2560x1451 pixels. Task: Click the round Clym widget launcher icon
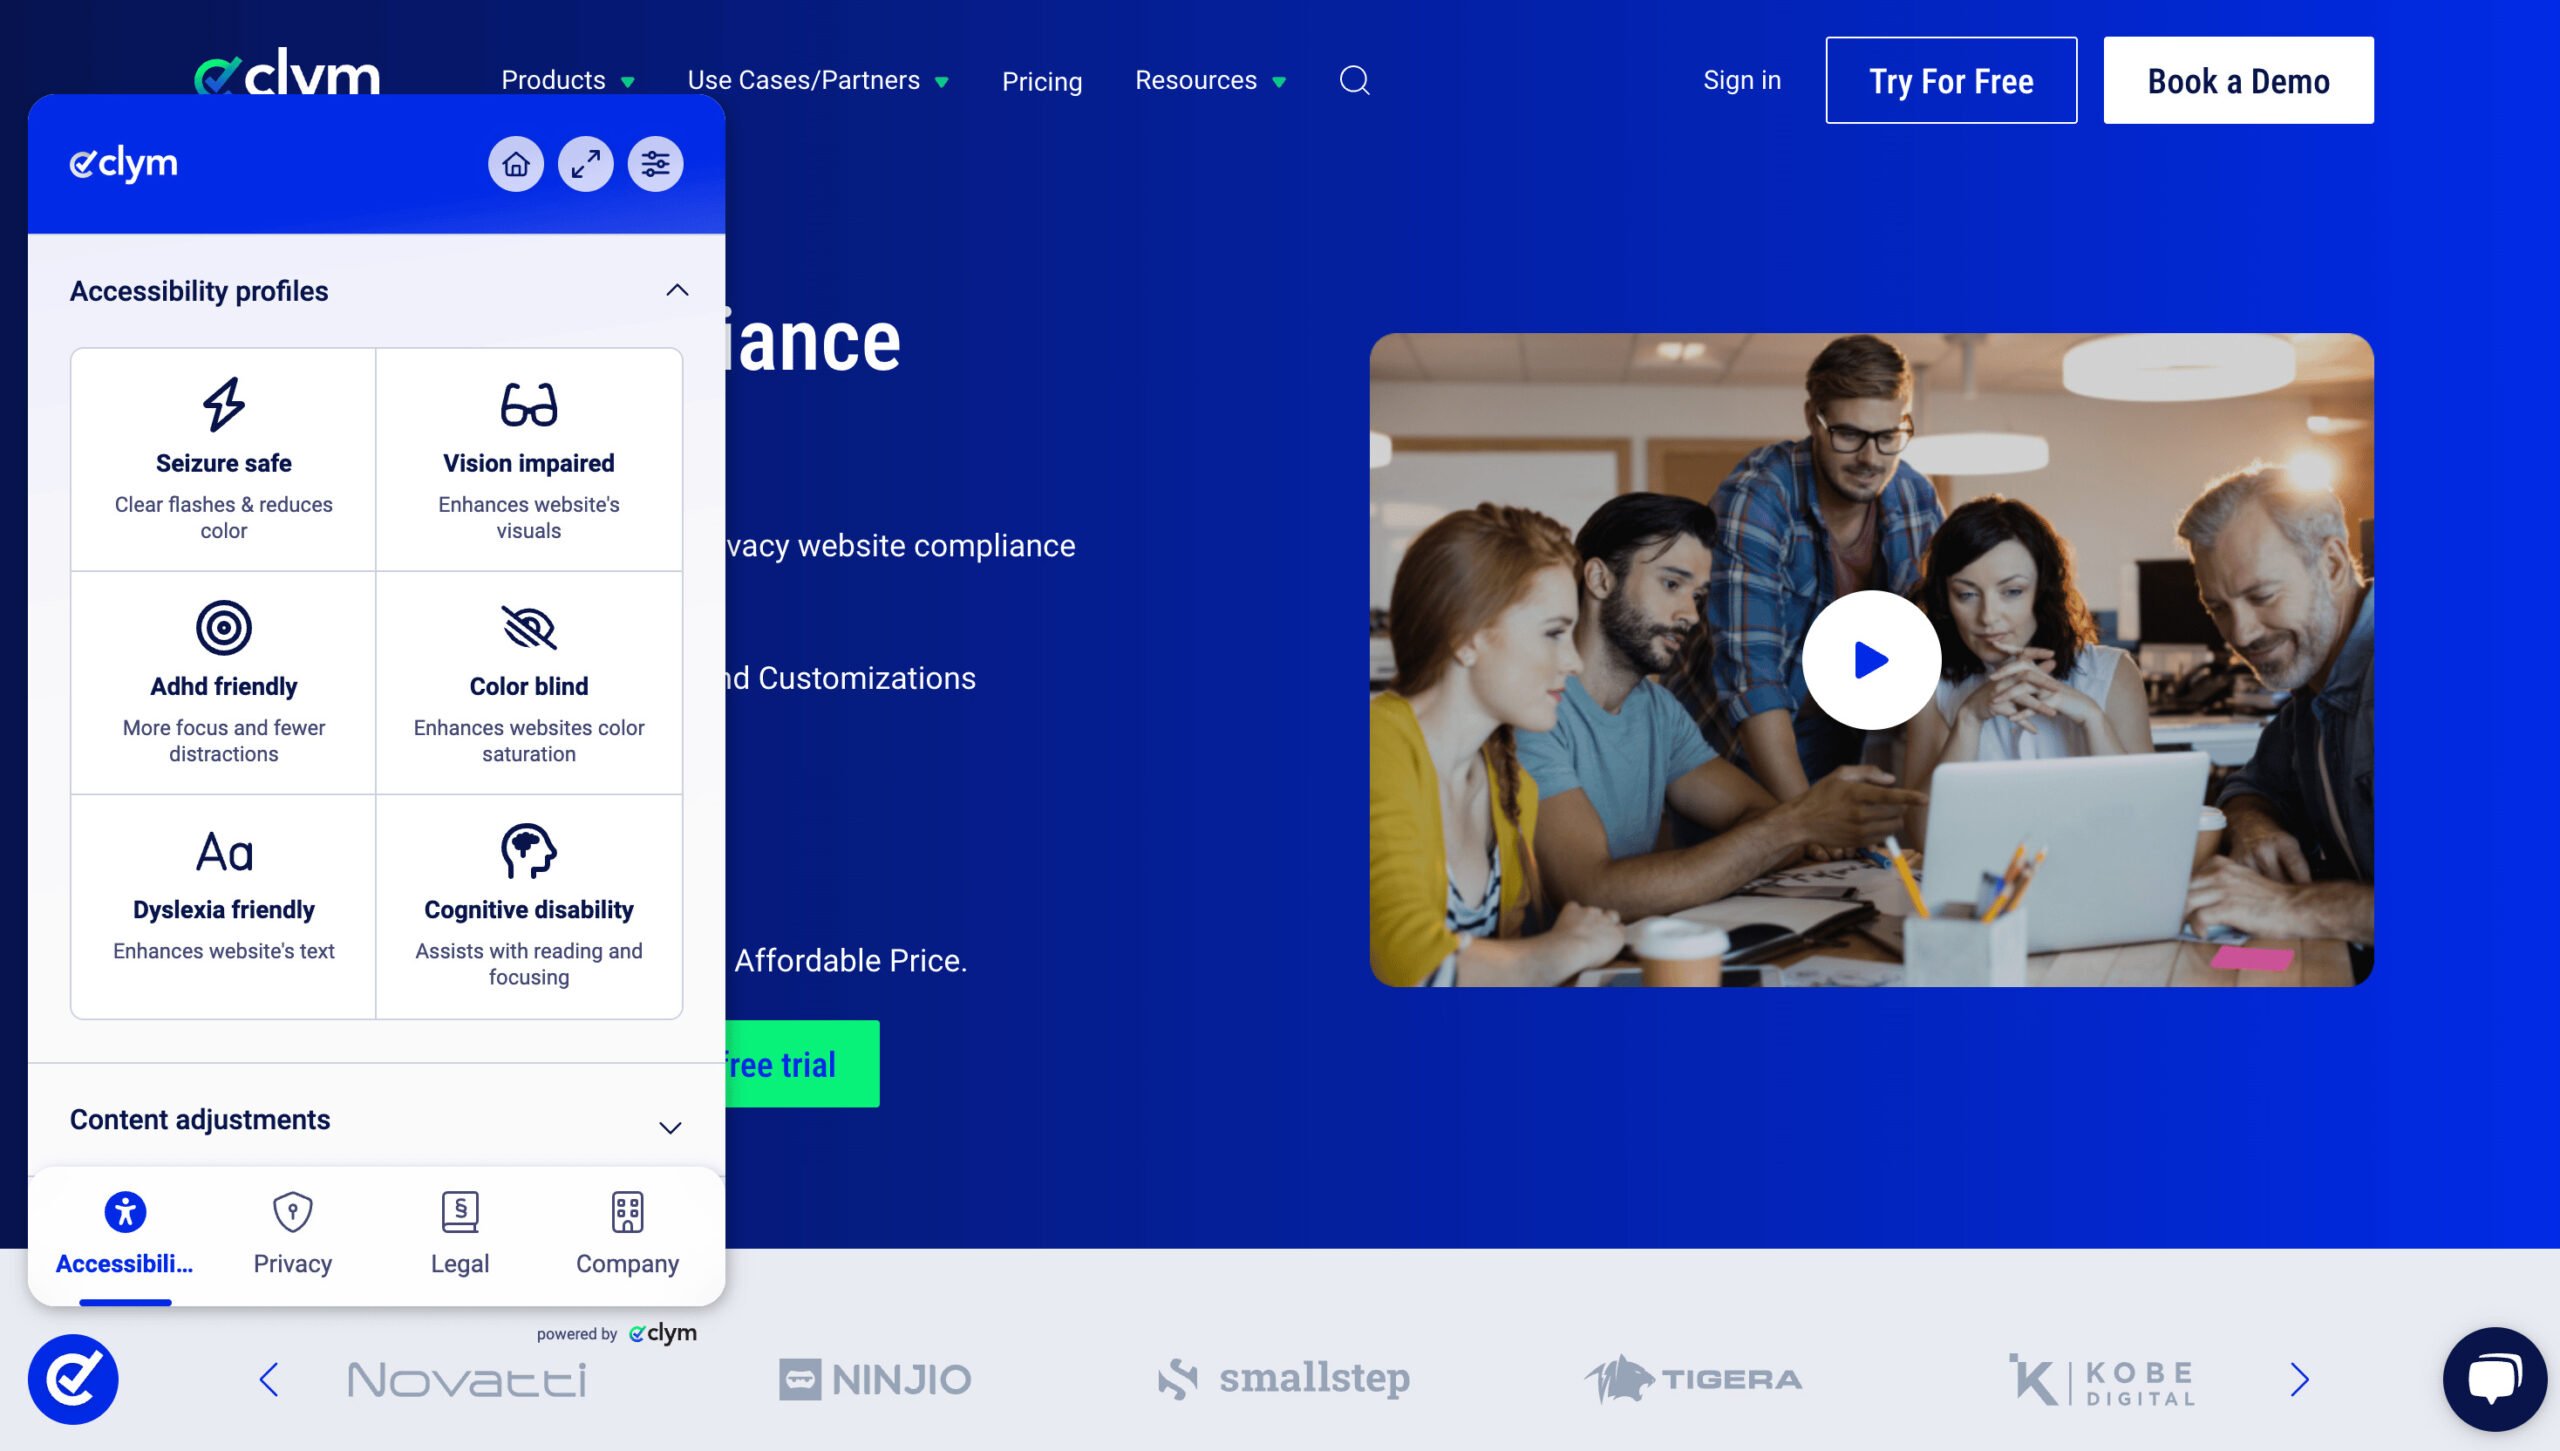coord(73,1379)
